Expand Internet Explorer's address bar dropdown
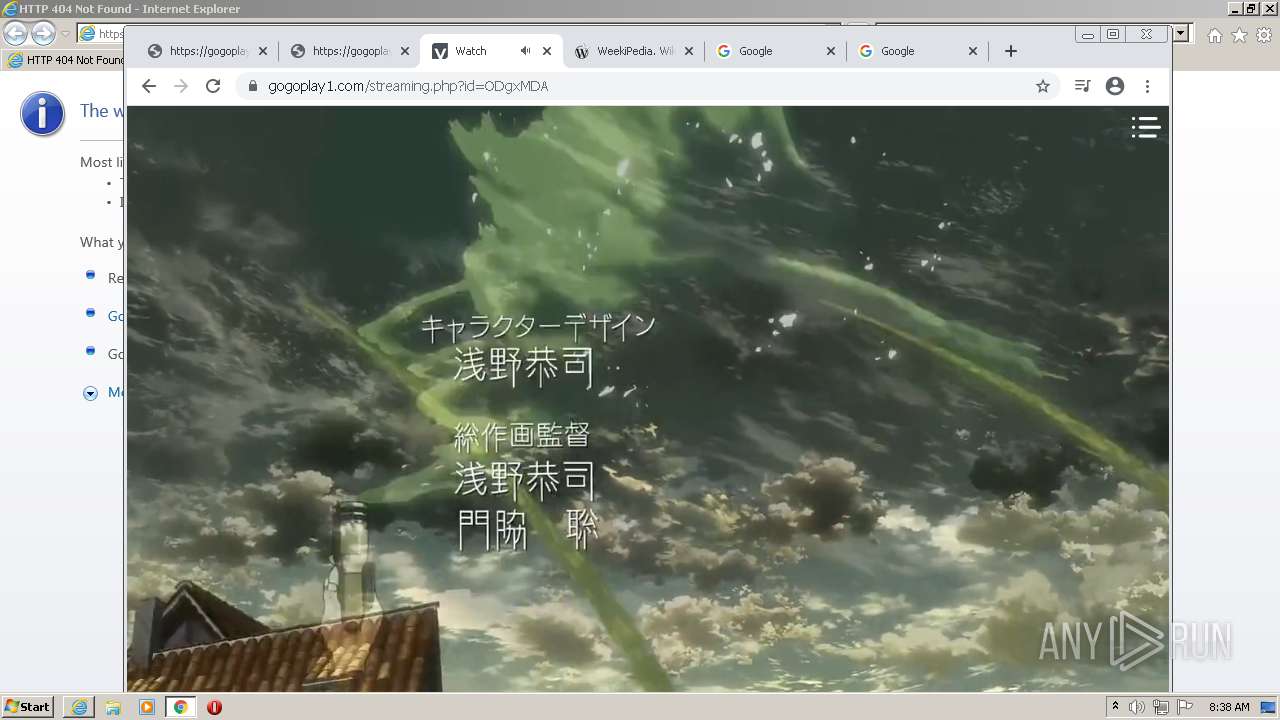 1181,34
